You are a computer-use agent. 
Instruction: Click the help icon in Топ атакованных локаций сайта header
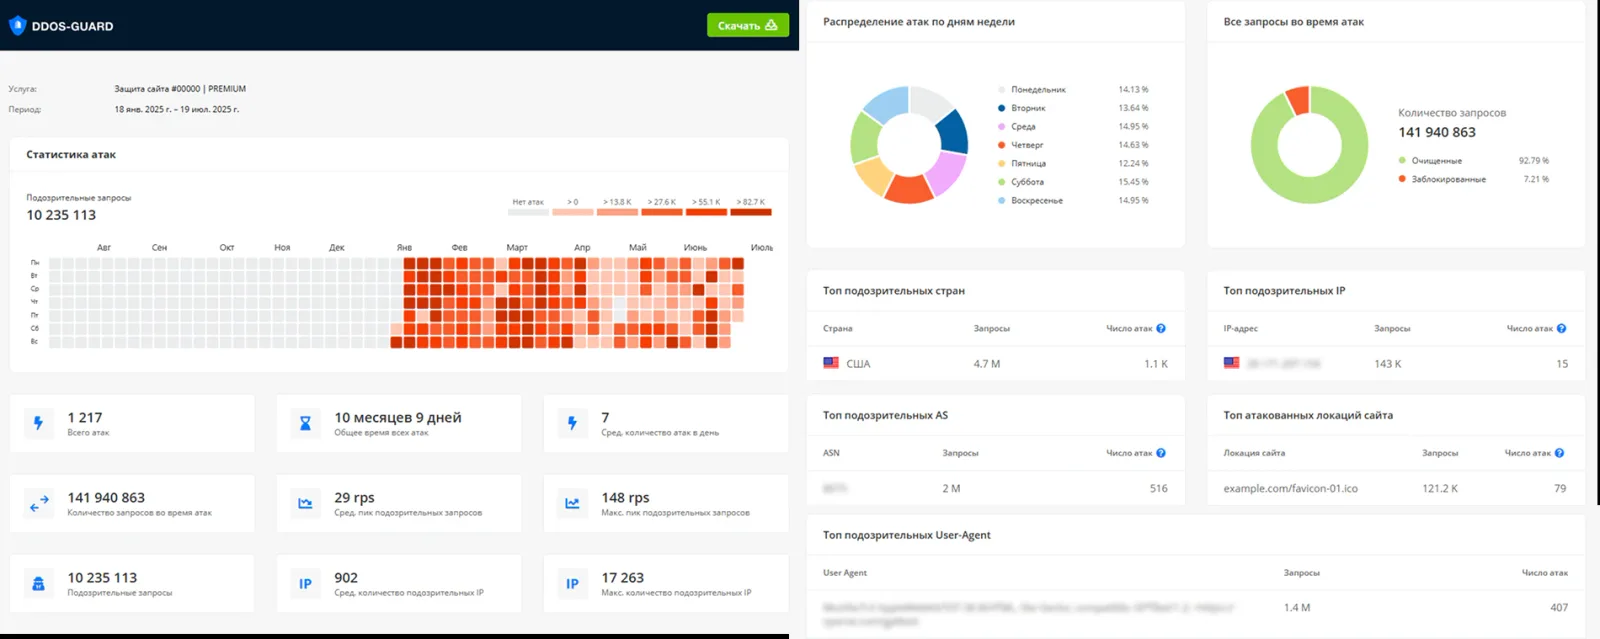point(1559,453)
